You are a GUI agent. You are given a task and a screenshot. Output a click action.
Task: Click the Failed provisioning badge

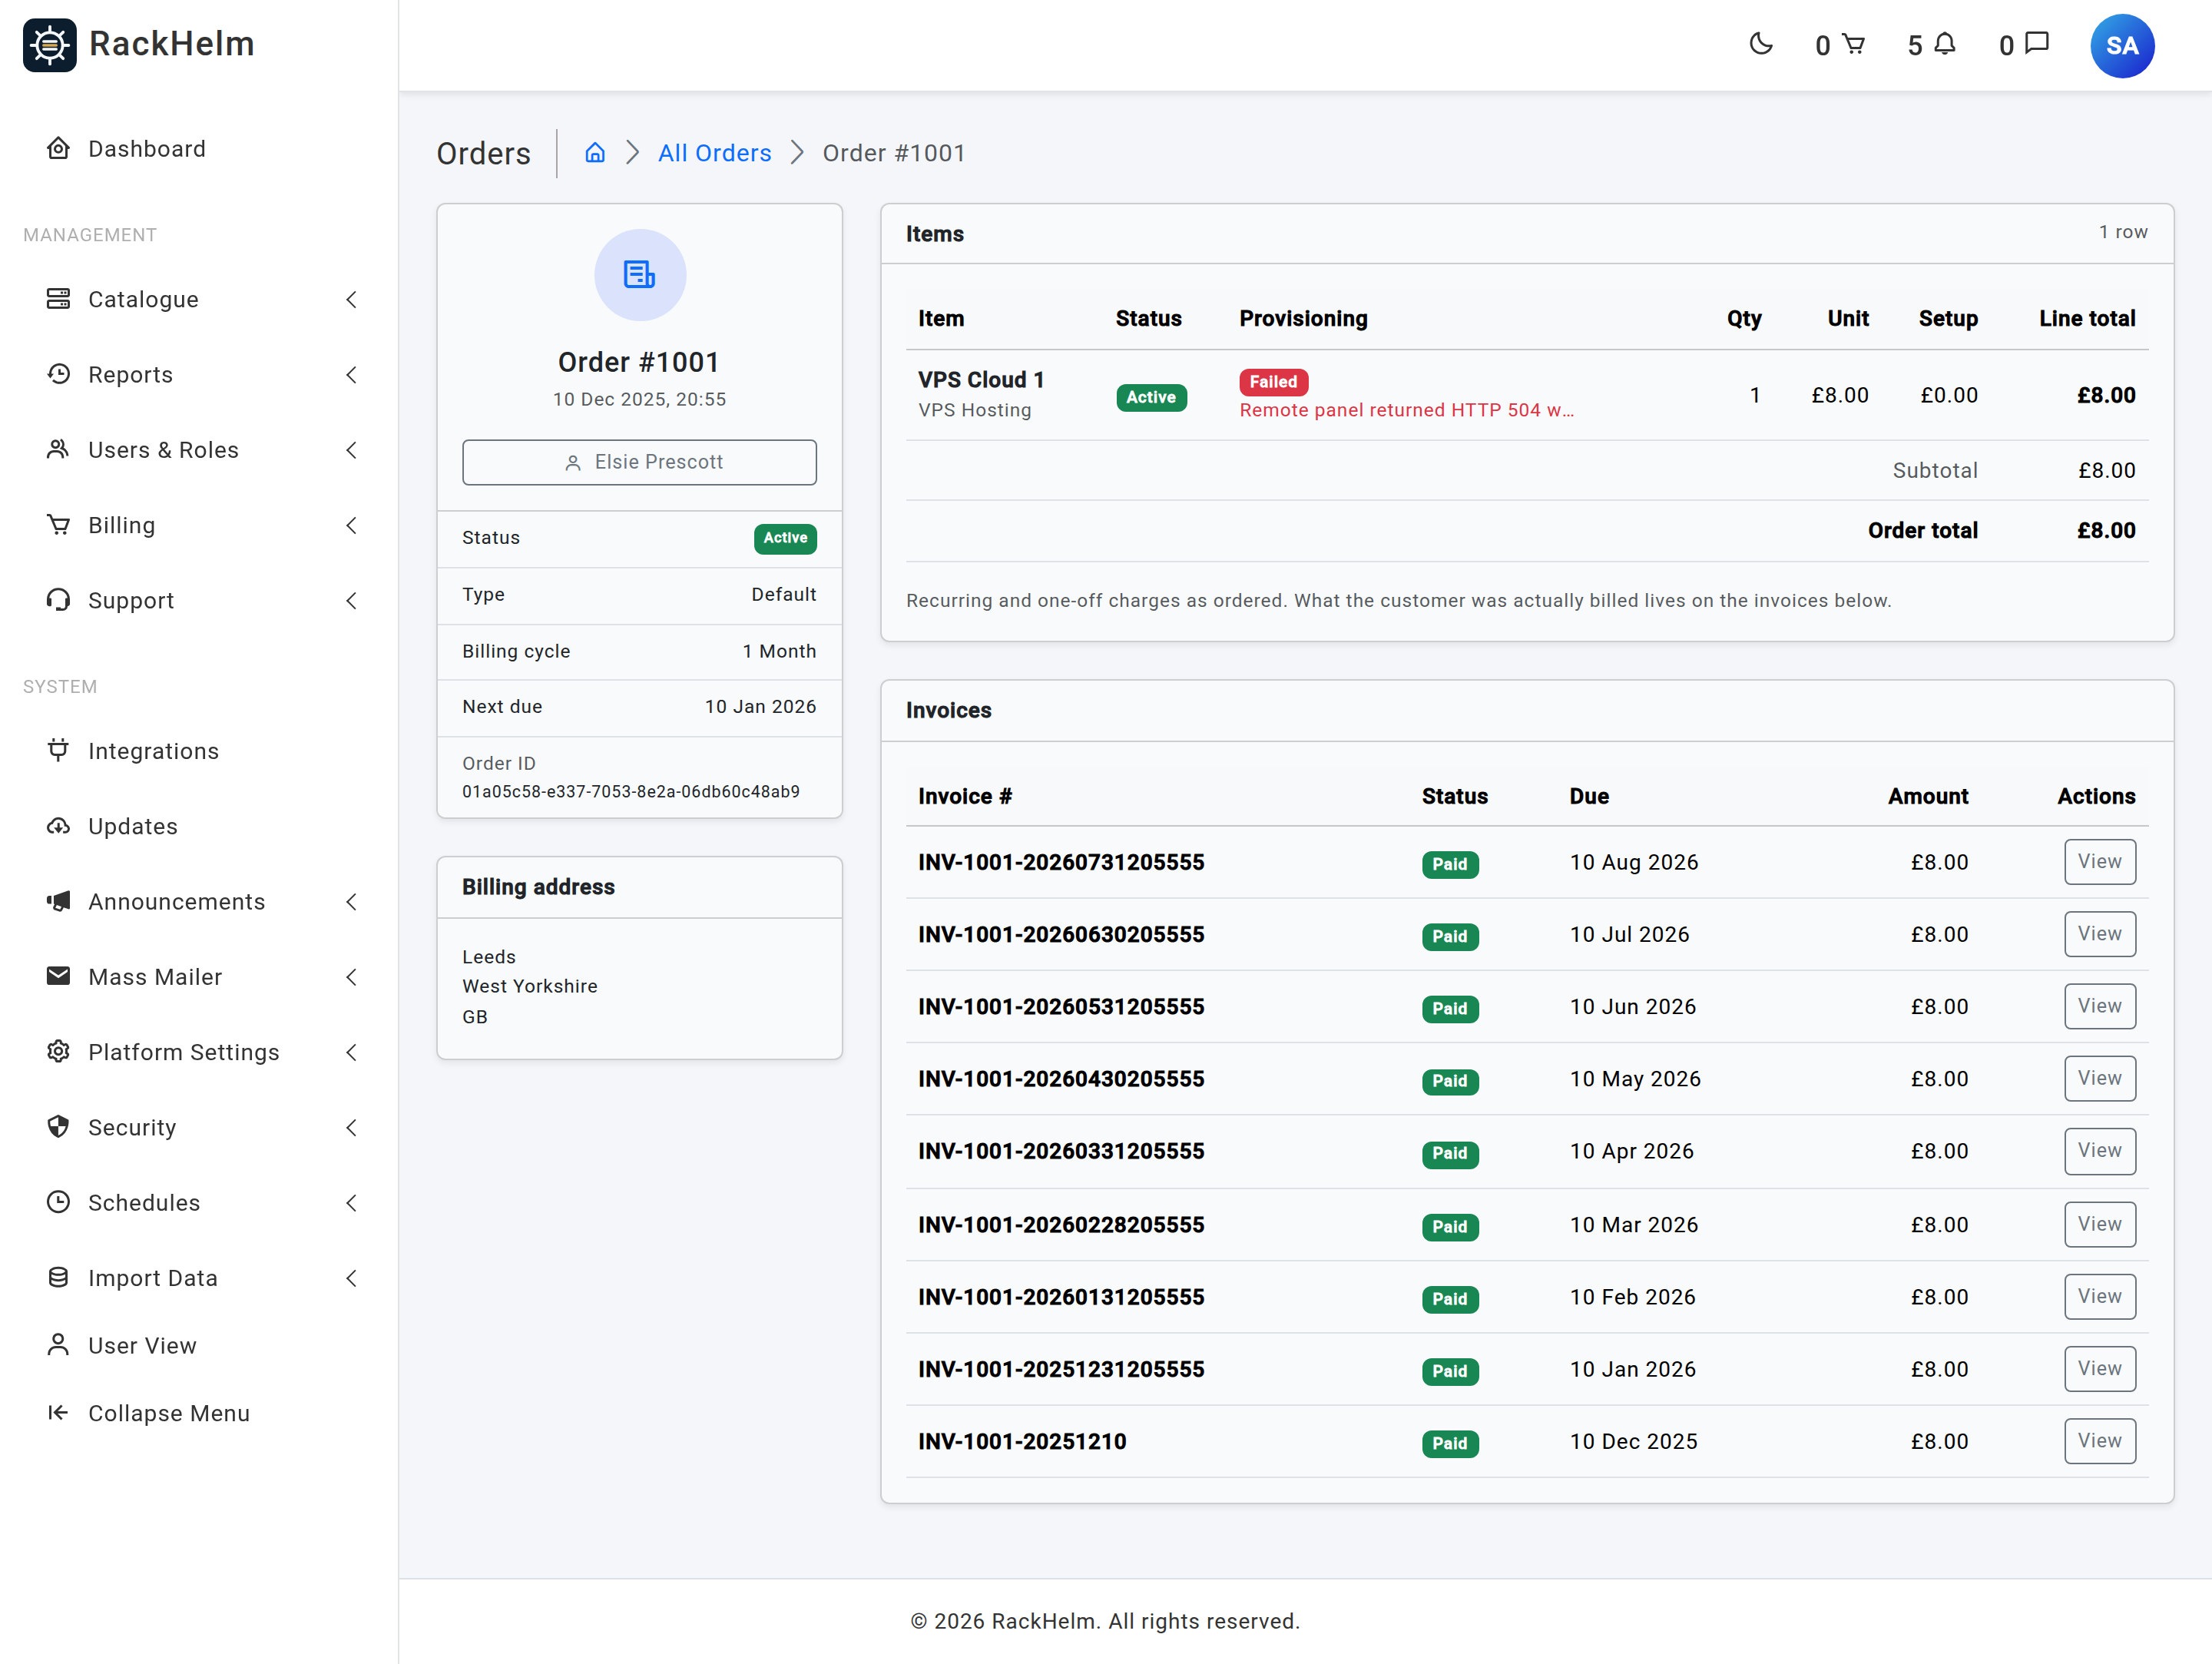tap(1273, 381)
